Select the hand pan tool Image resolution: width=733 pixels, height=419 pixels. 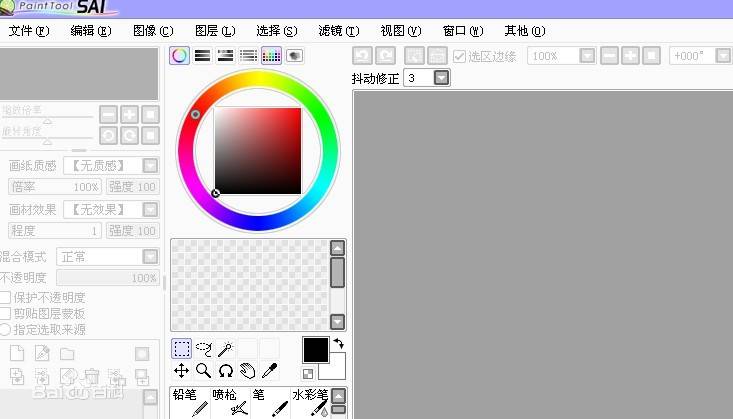[x=247, y=371]
